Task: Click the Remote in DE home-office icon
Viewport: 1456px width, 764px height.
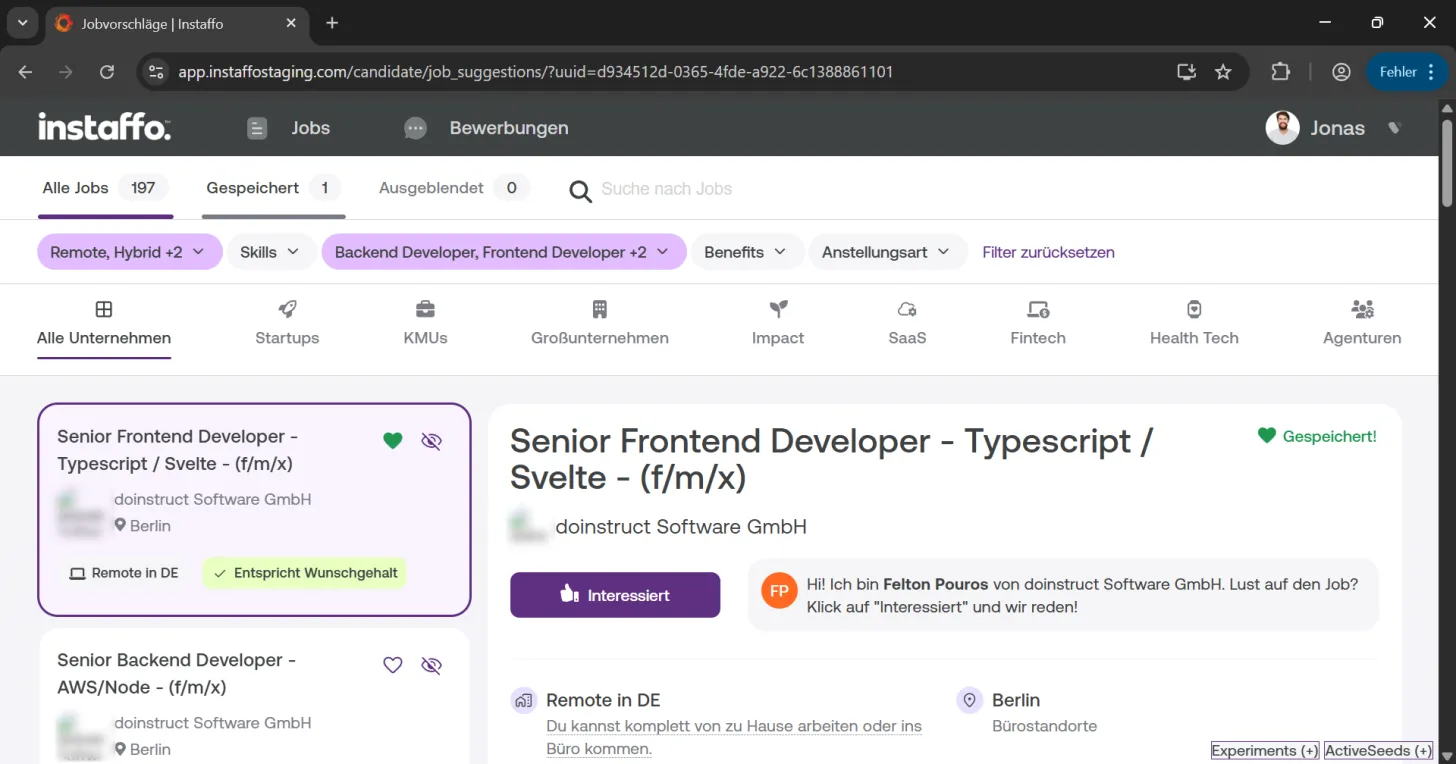Action: pyautogui.click(x=523, y=700)
